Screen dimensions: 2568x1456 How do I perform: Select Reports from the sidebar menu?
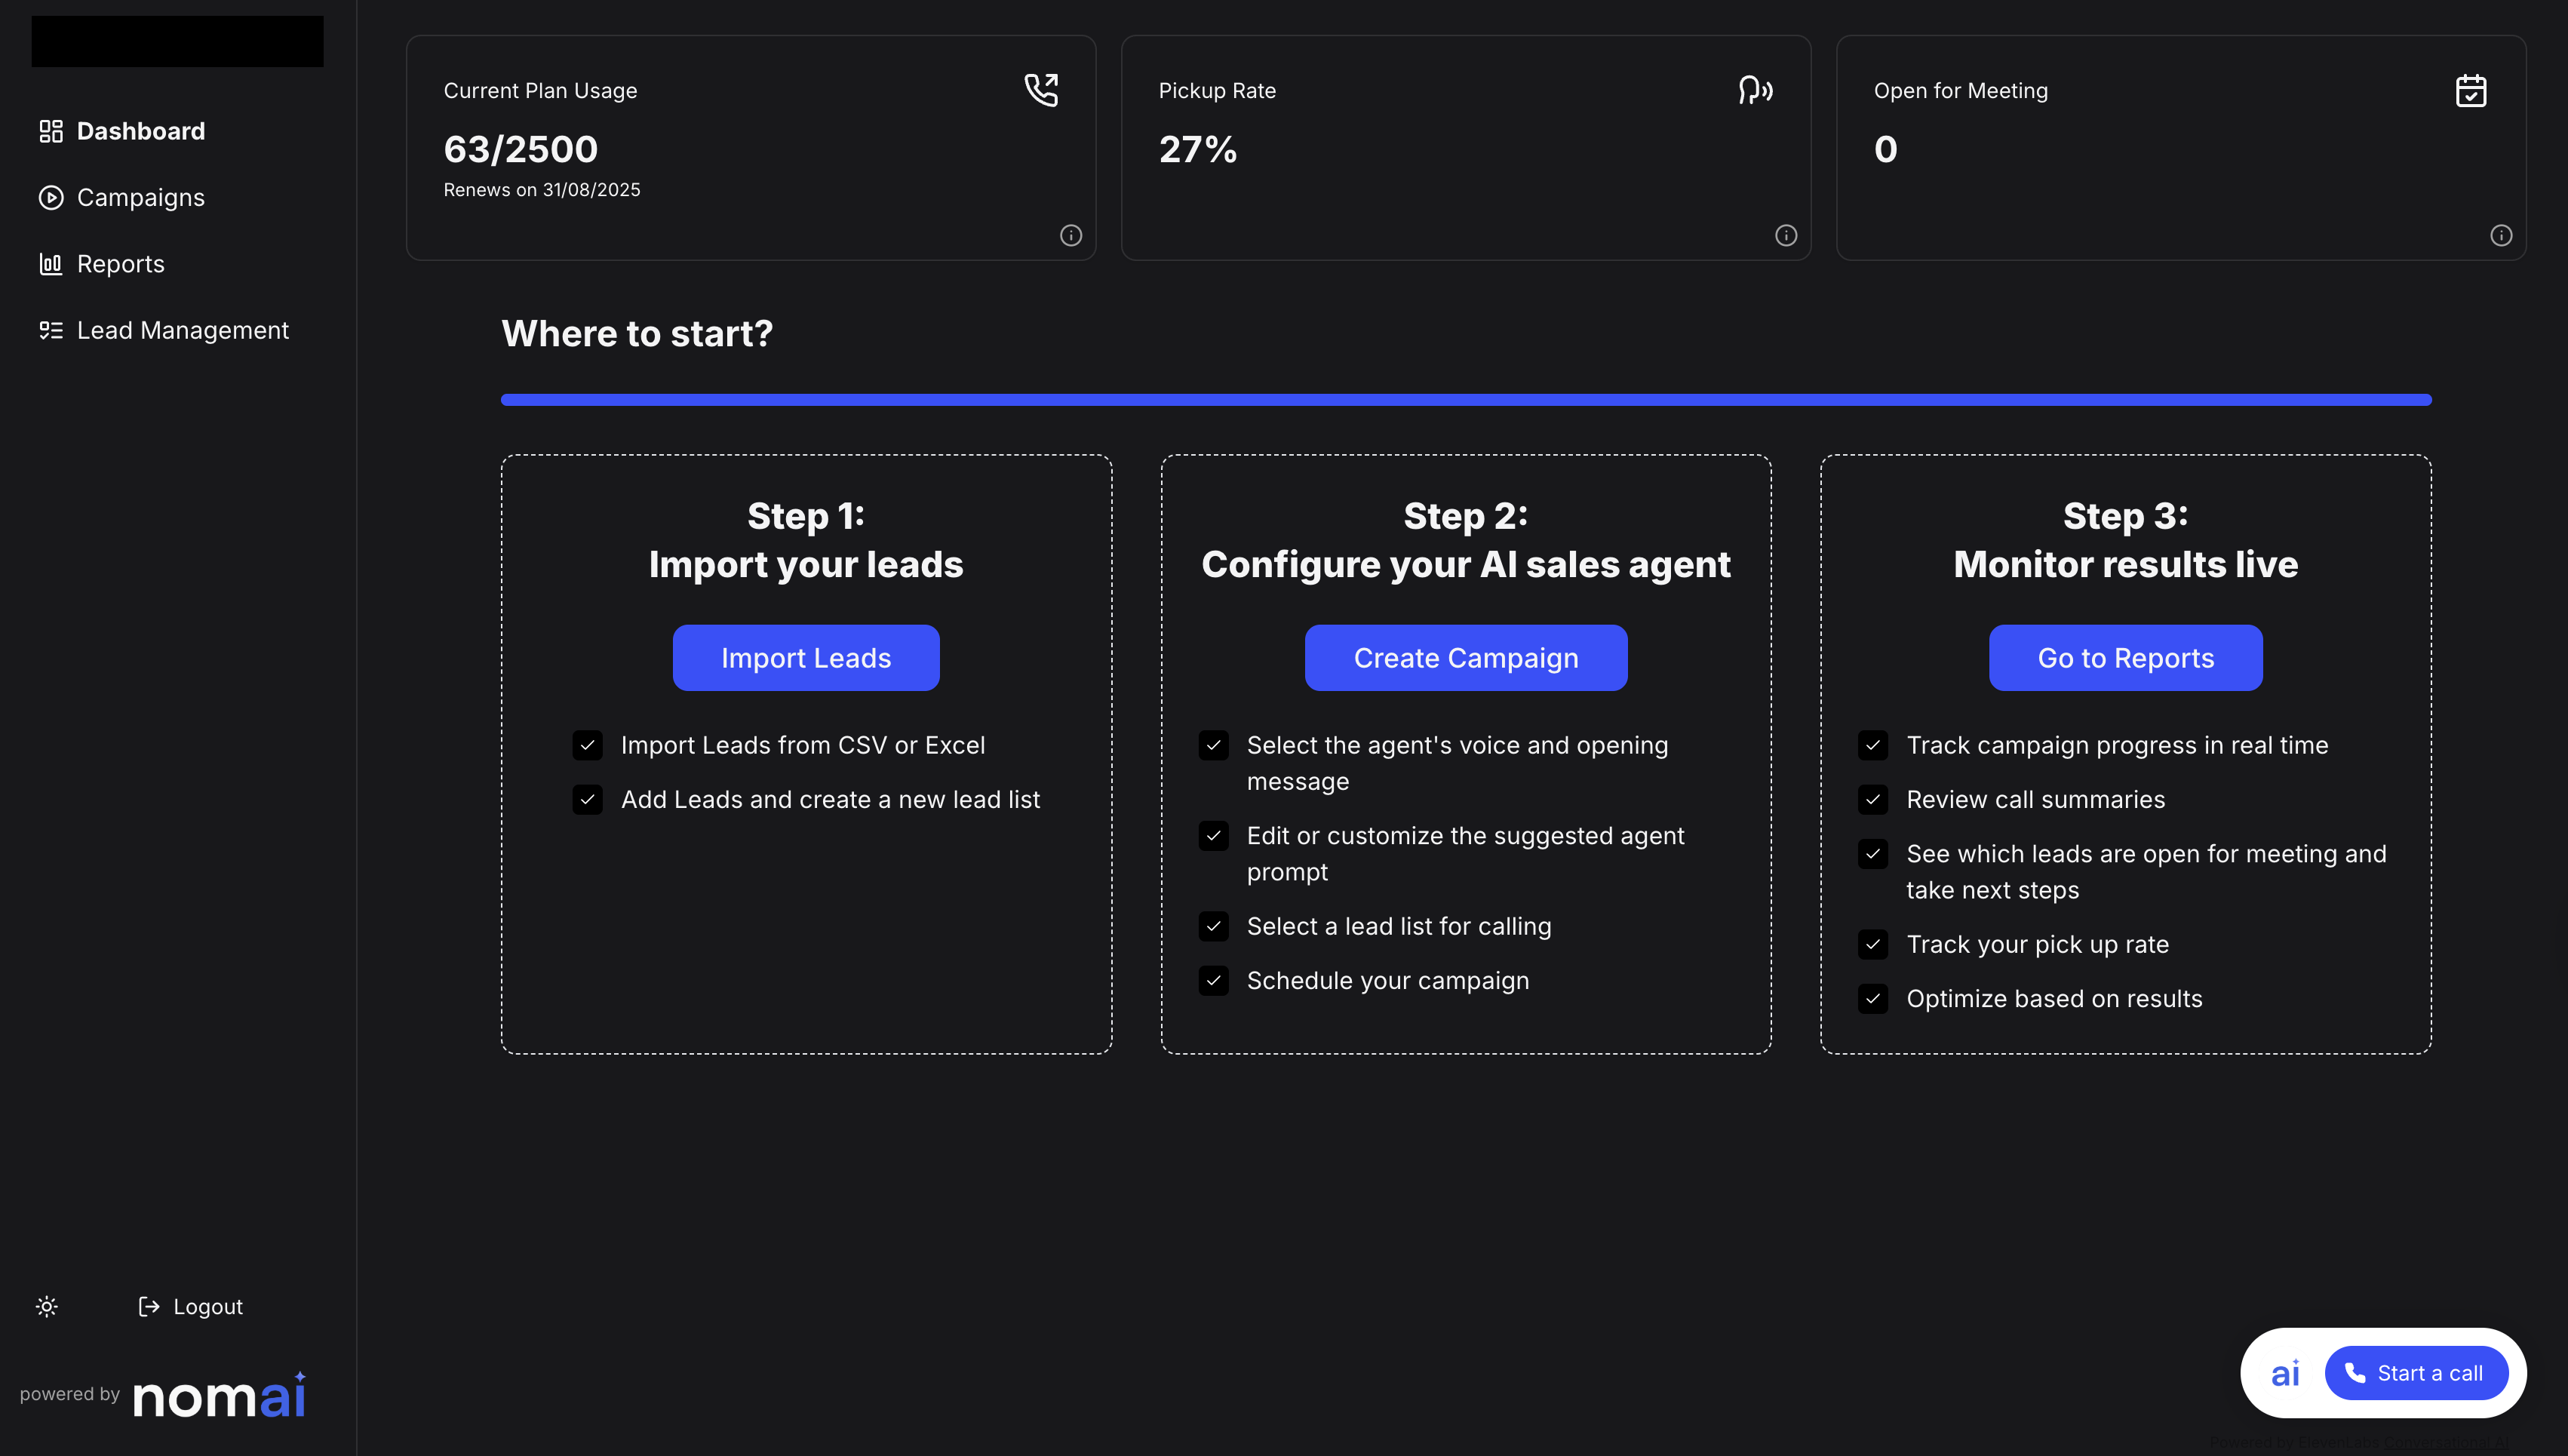120,264
